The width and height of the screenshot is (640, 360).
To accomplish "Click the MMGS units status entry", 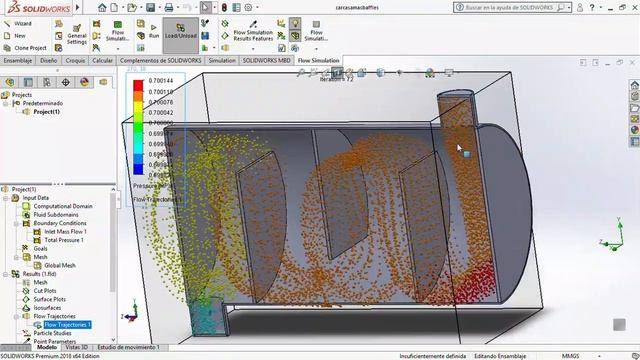I will 570,356.
